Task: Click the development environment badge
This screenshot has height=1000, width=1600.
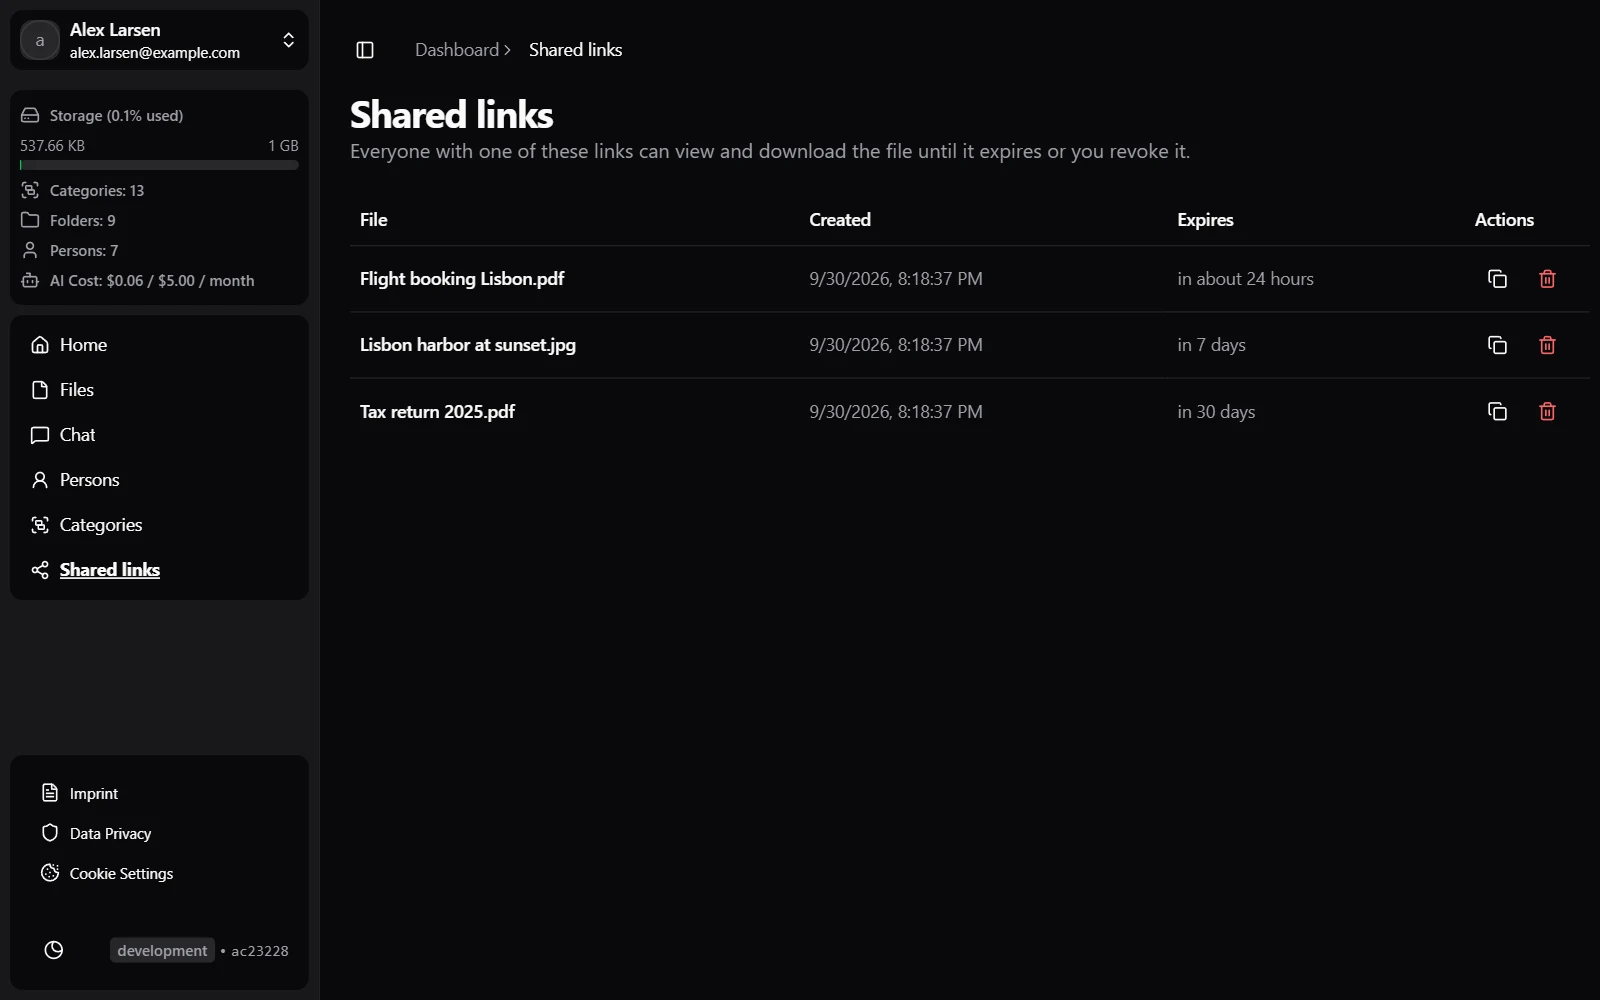Action: click(x=162, y=950)
